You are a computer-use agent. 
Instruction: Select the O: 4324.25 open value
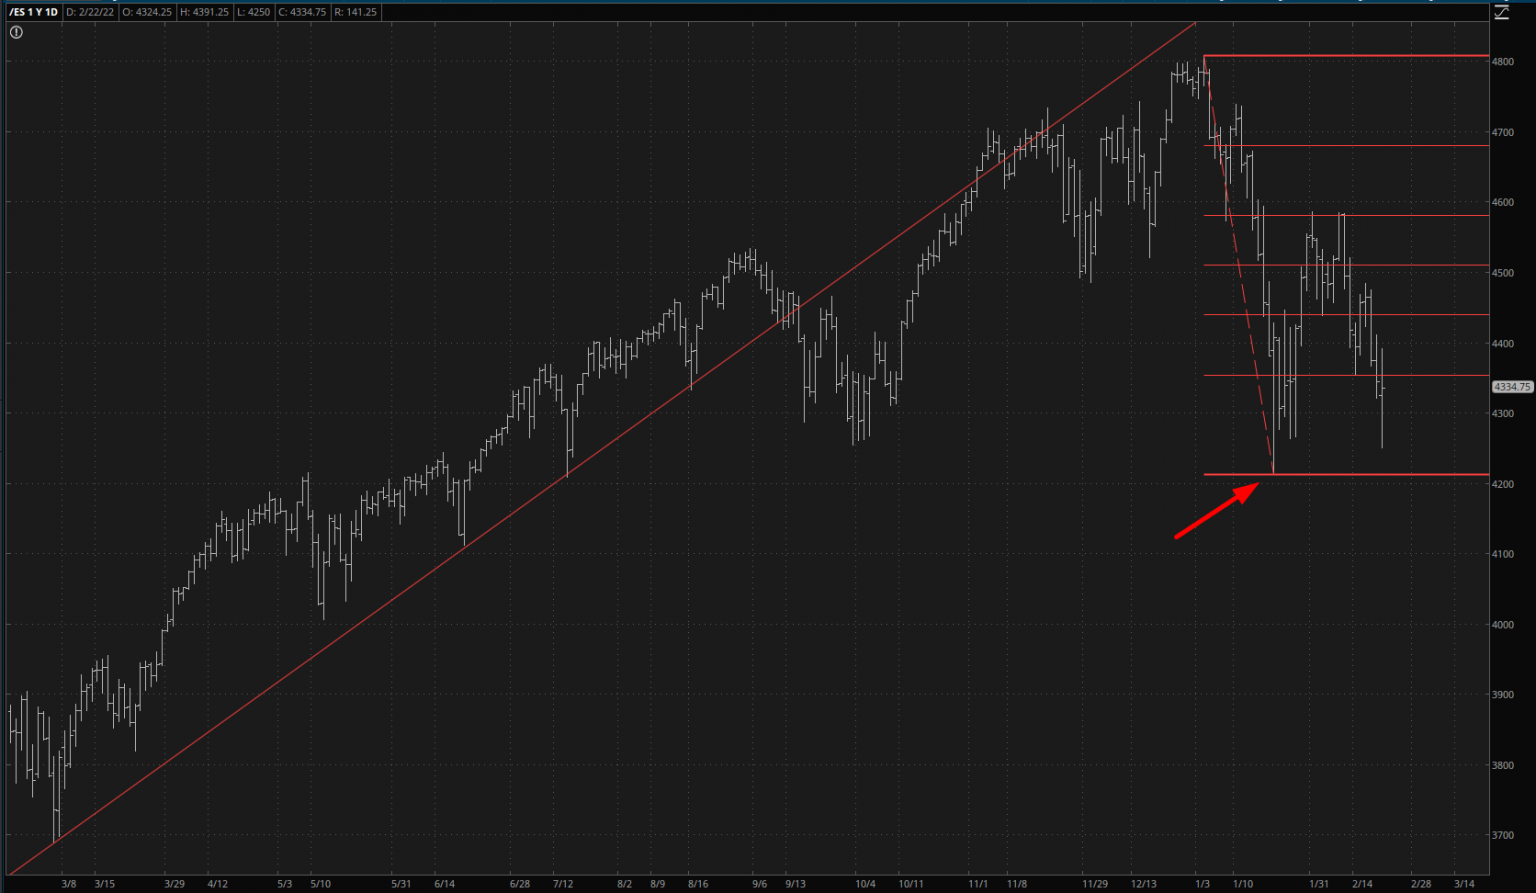click(x=146, y=12)
